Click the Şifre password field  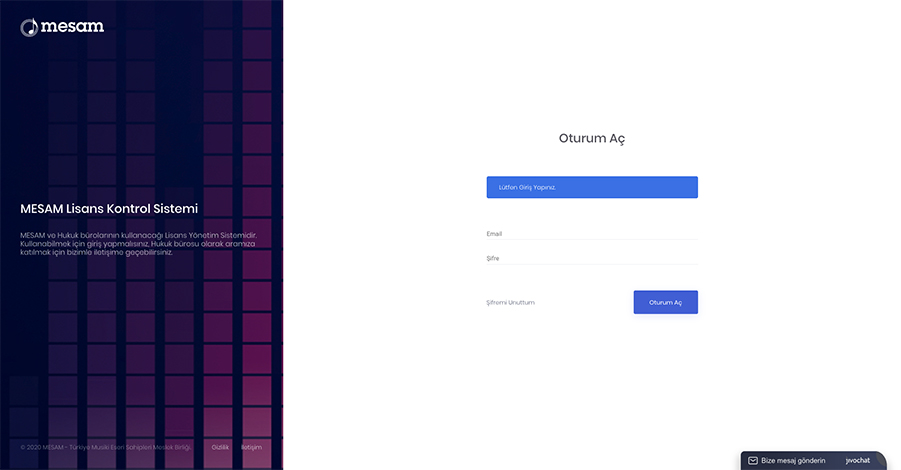coord(592,259)
